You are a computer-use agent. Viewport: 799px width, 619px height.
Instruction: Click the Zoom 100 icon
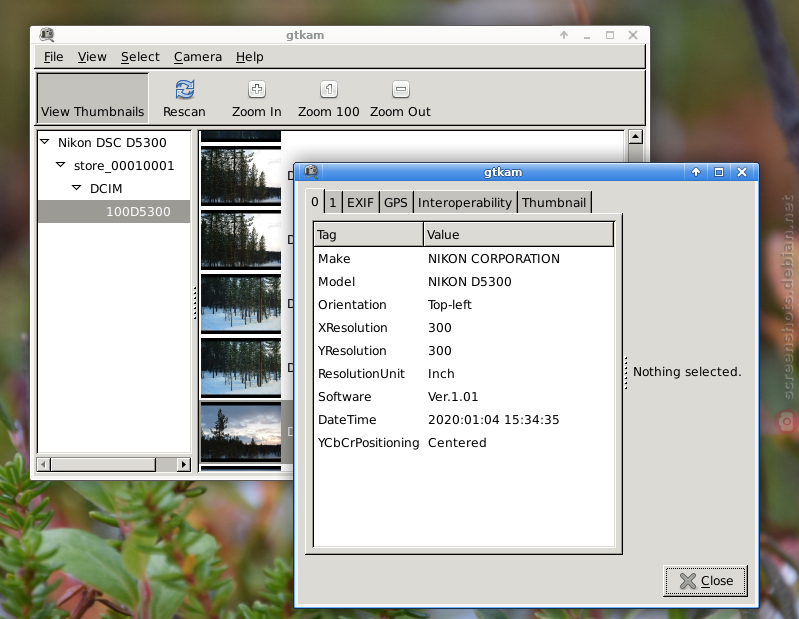[329, 89]
